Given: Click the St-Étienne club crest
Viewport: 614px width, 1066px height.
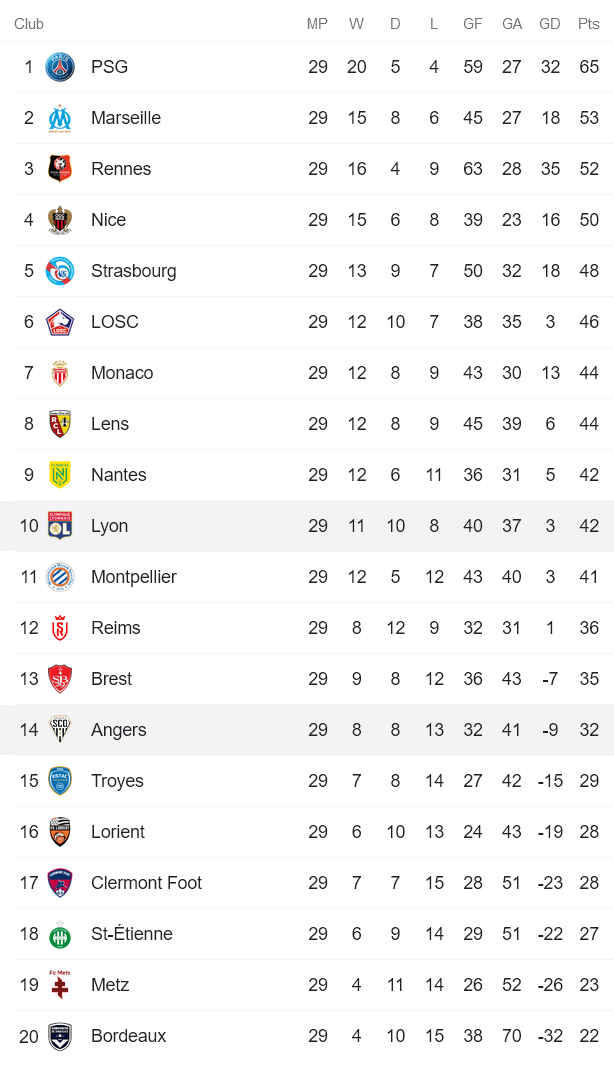Looking at the screenshot, I should pos(59,934).
